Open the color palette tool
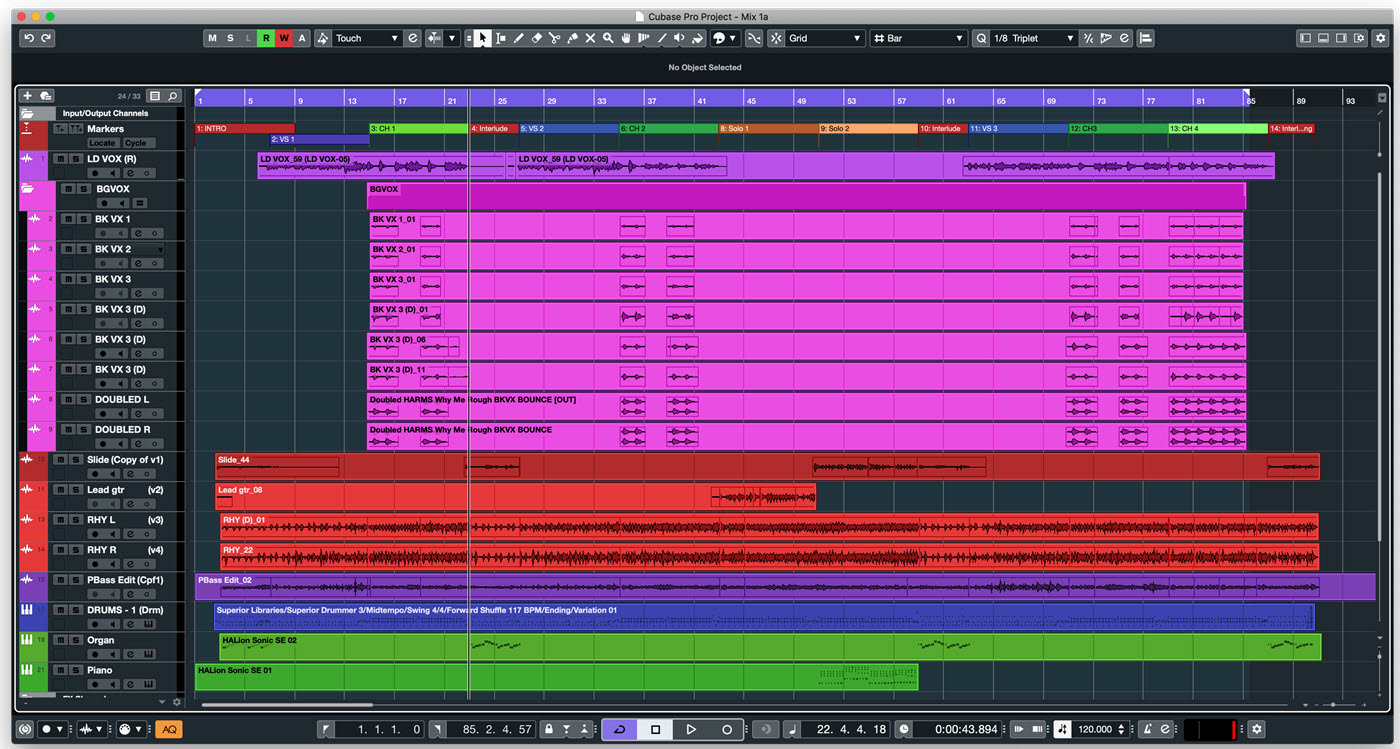Screen dimensions: 1400x749 (719, 38)
